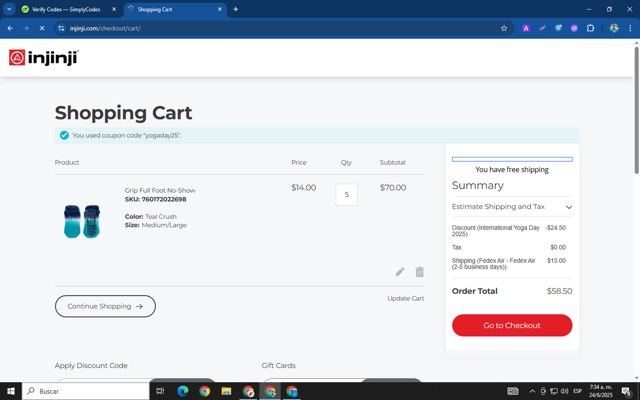Viewport: 640px width, 400px height.
Task: Remove item with the trash icon
Action: (x=420, y=272)
